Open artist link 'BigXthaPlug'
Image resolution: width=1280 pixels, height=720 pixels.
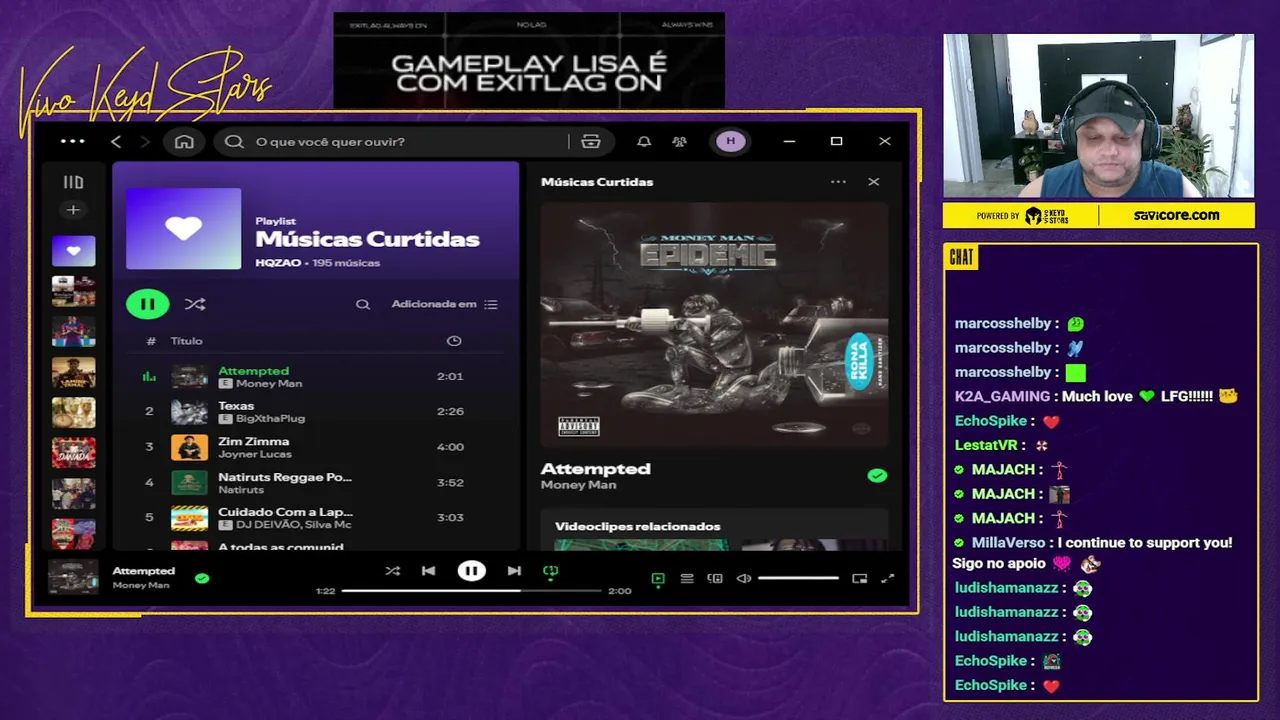[x=270, y=419]
